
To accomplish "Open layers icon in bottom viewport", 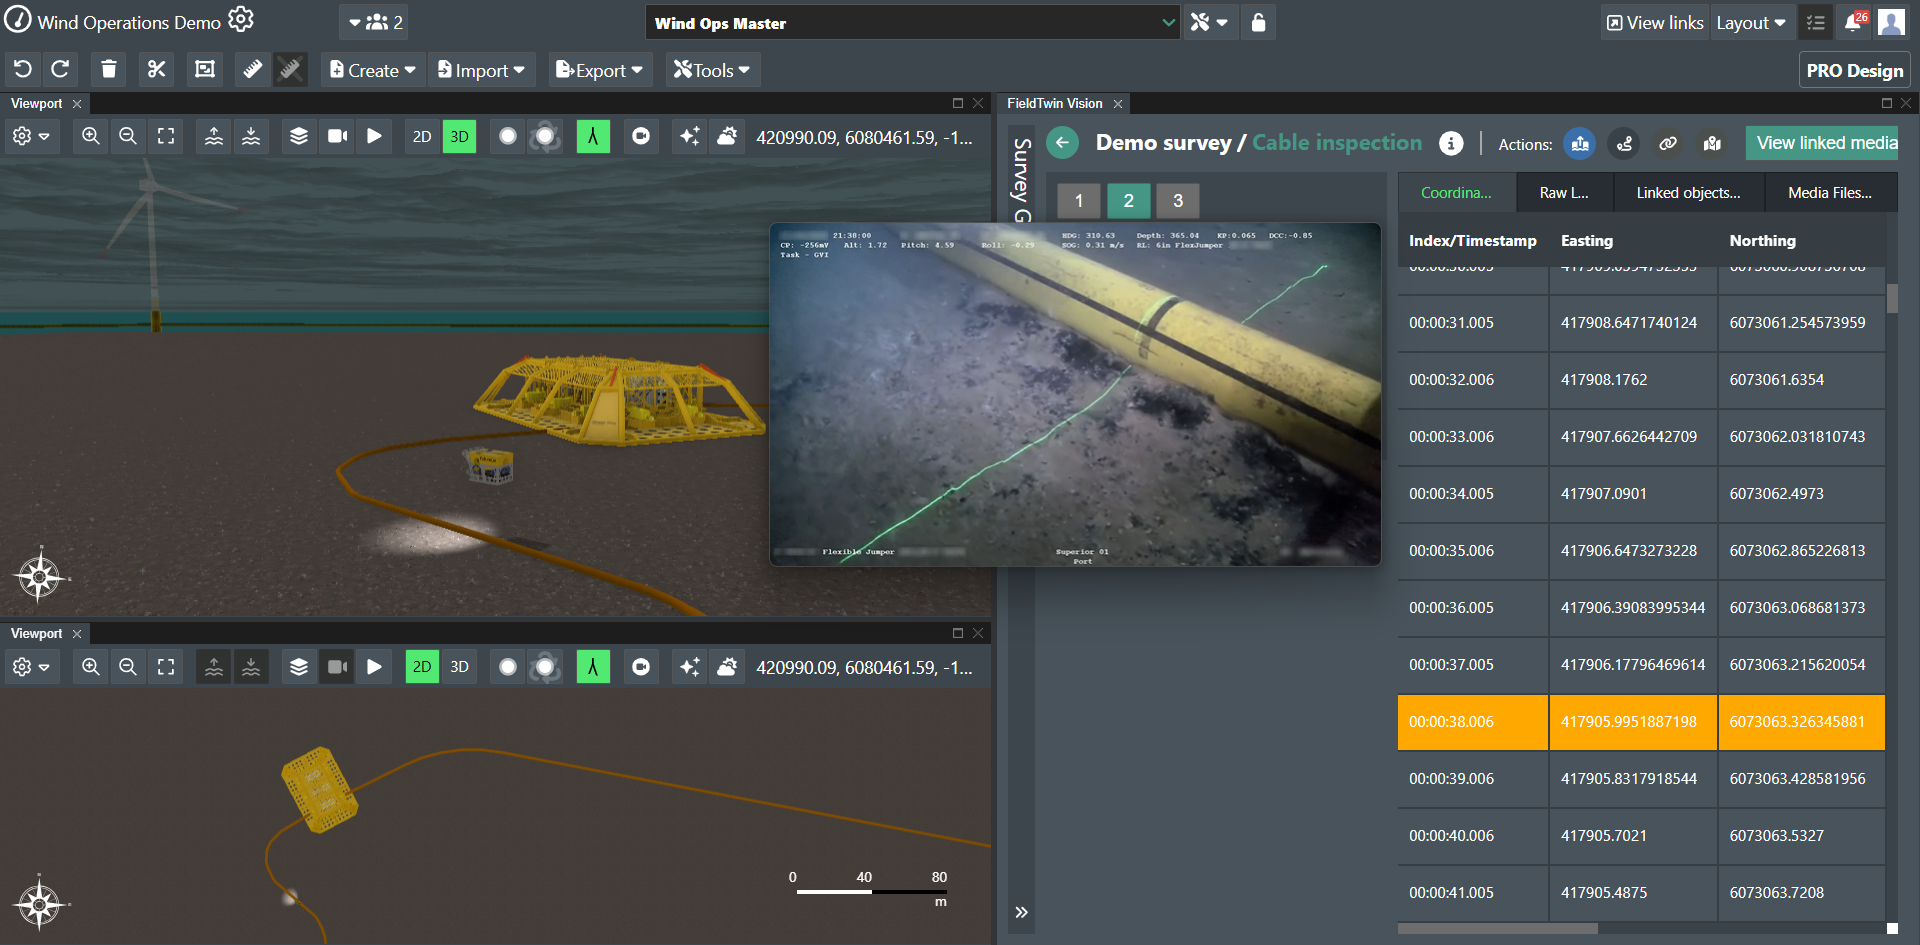I will tap(298, 667).
